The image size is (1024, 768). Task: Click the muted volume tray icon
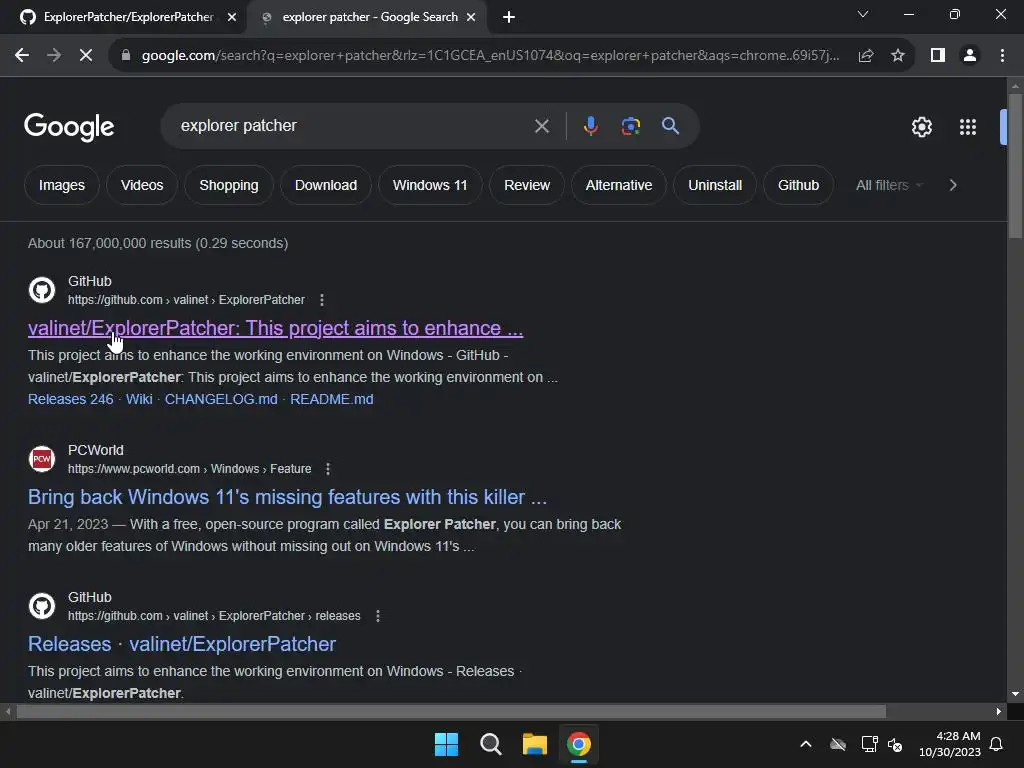pos(895,744)
